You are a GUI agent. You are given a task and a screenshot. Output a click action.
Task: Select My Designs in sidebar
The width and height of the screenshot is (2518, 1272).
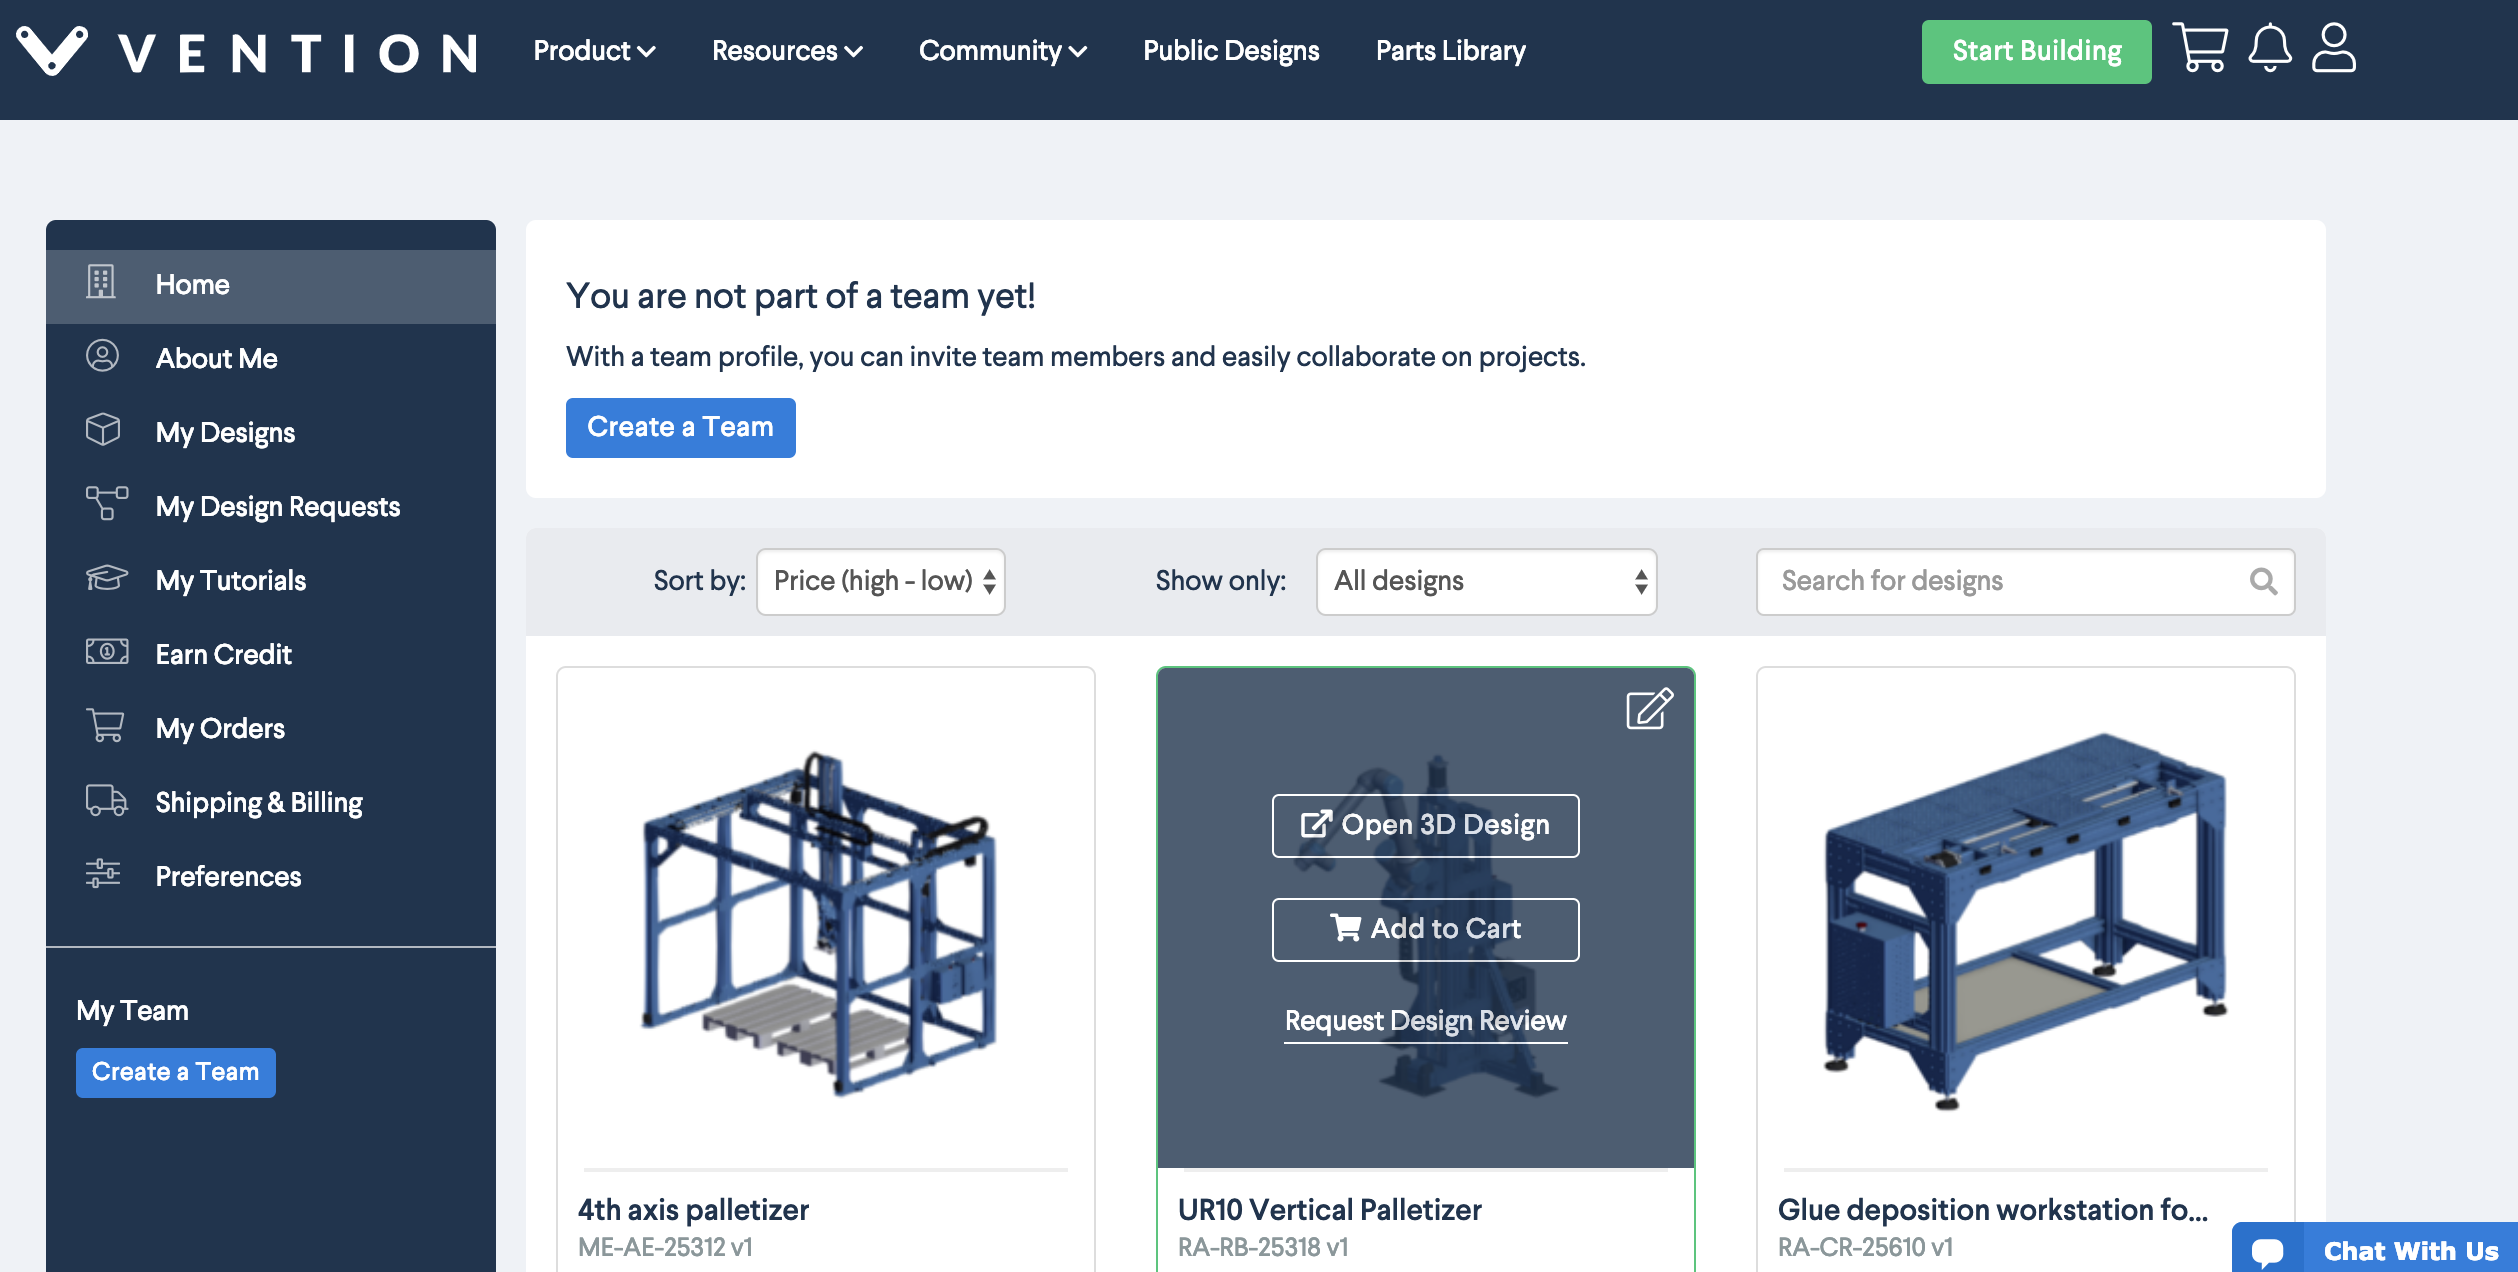coord(225,432)
